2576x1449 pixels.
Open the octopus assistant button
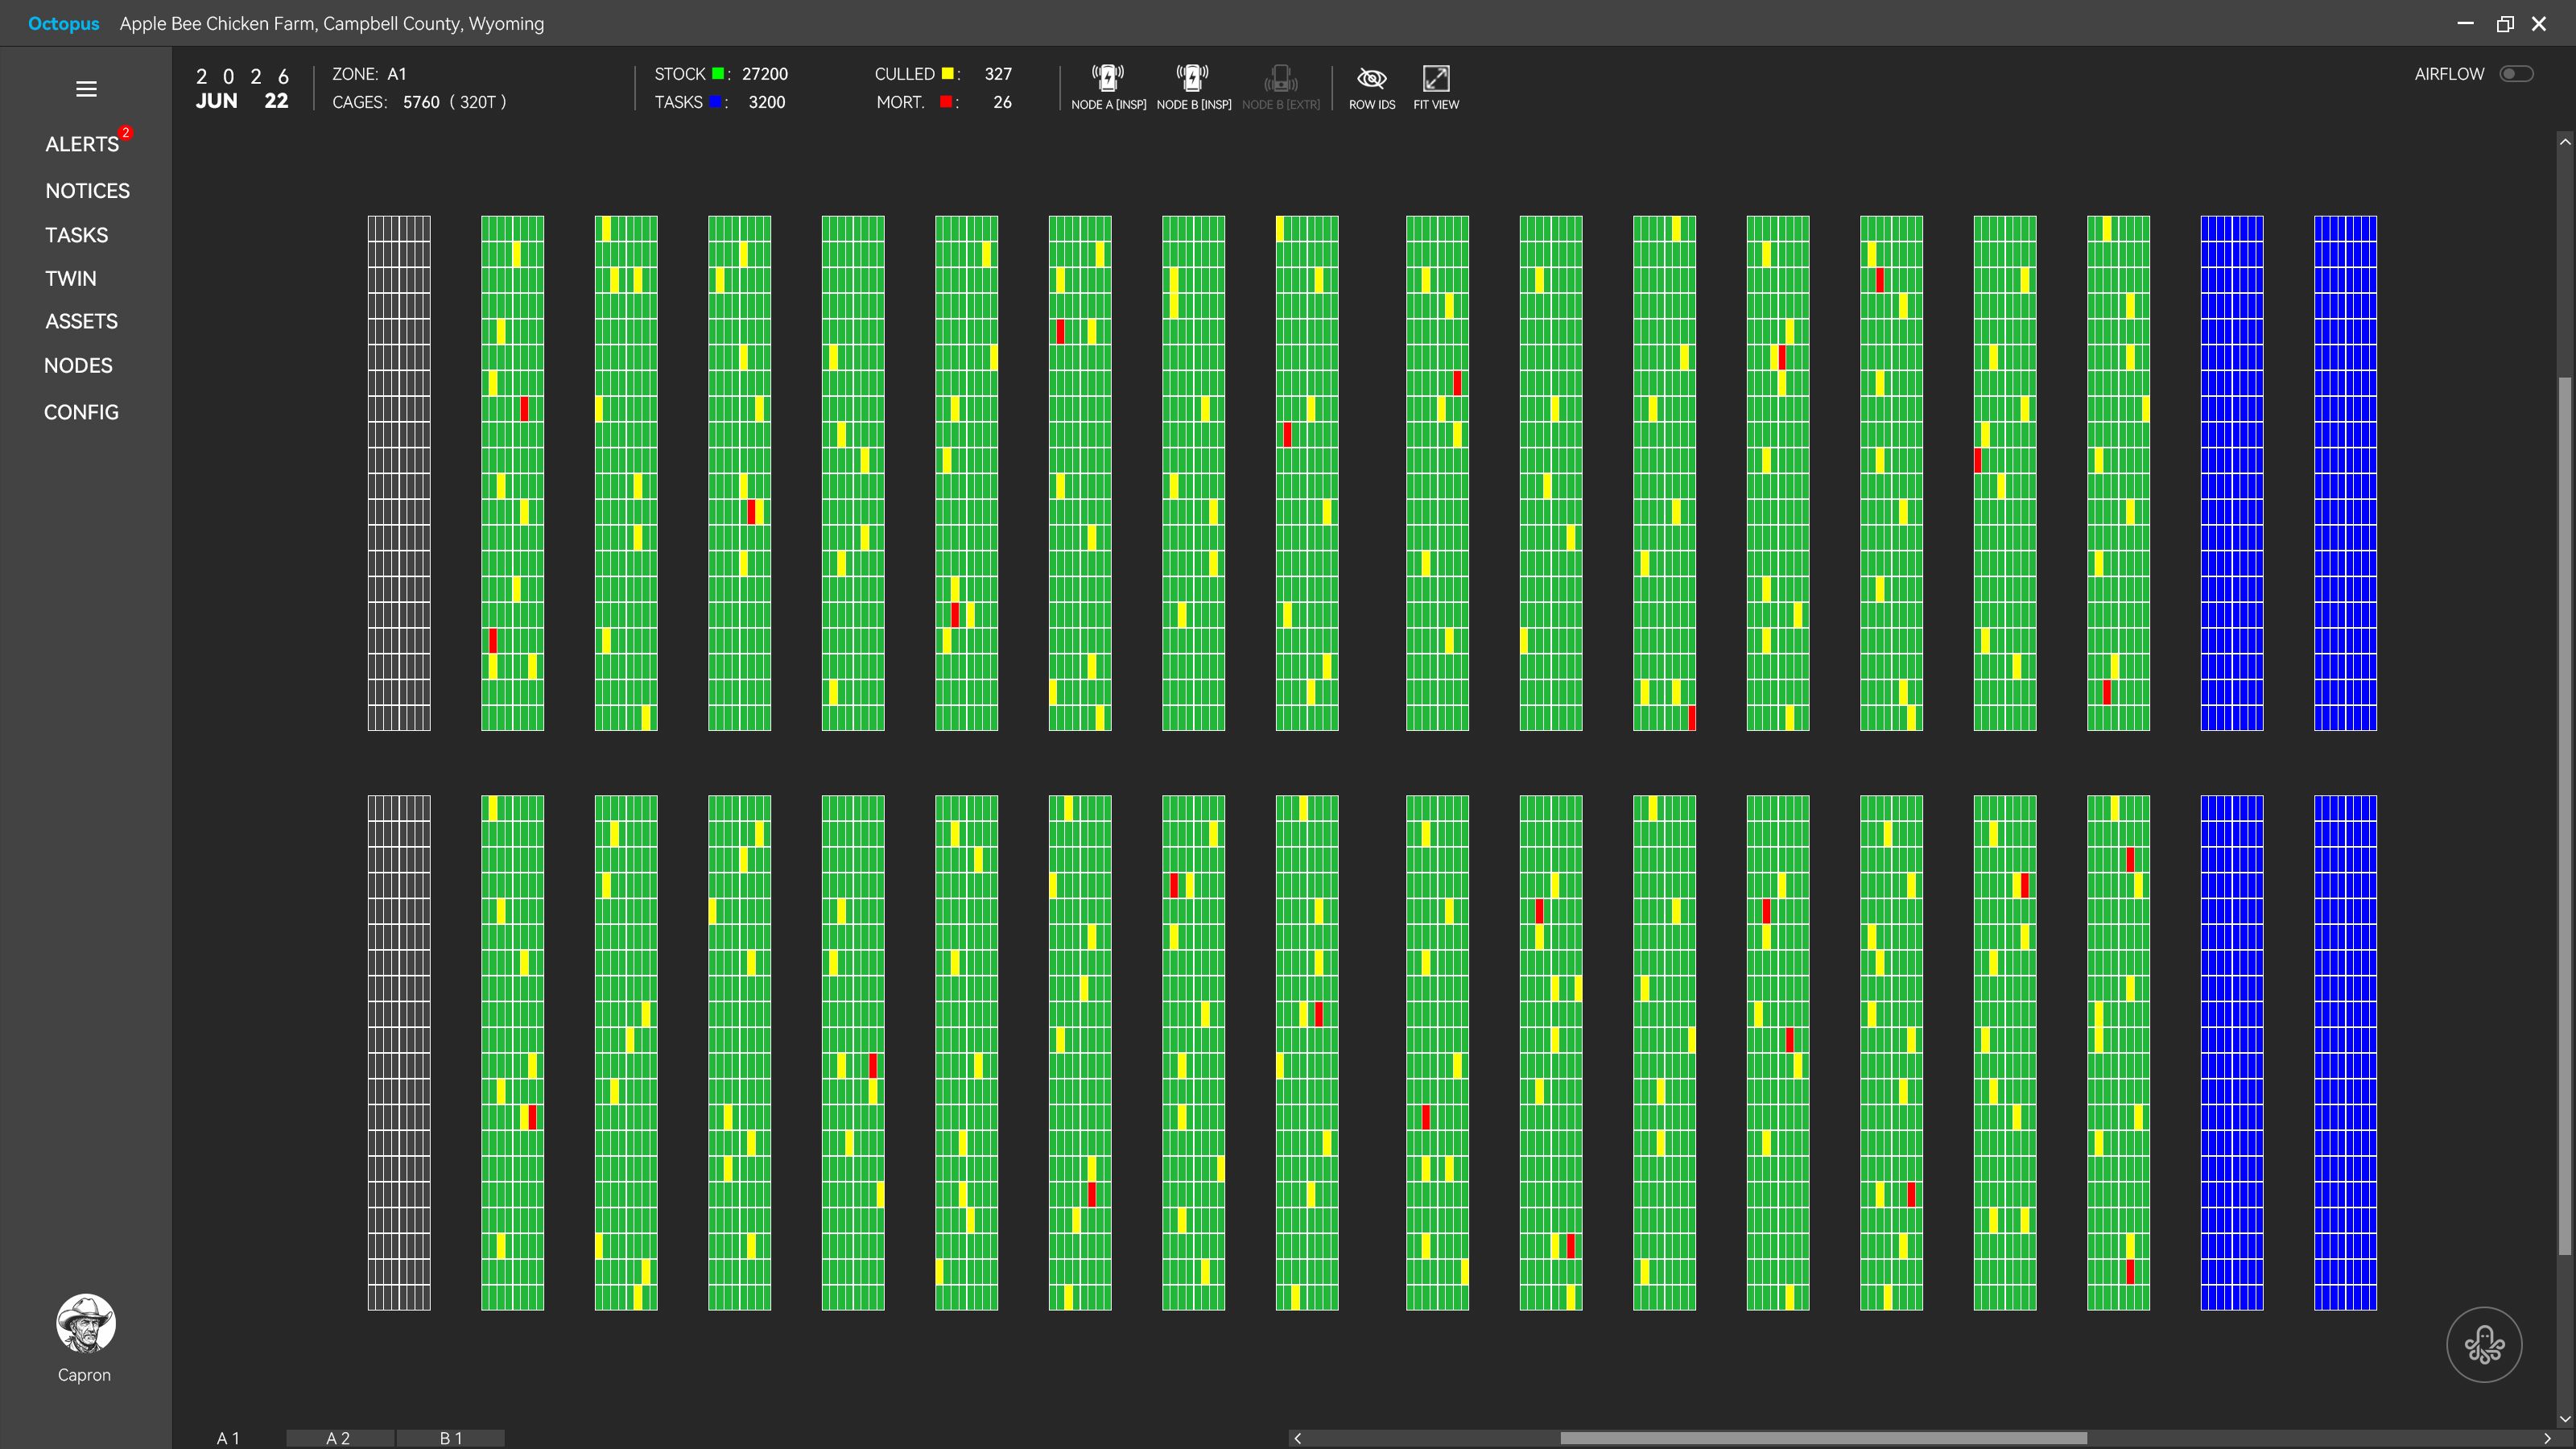pyautogui.click(x=2484, y=1344)
